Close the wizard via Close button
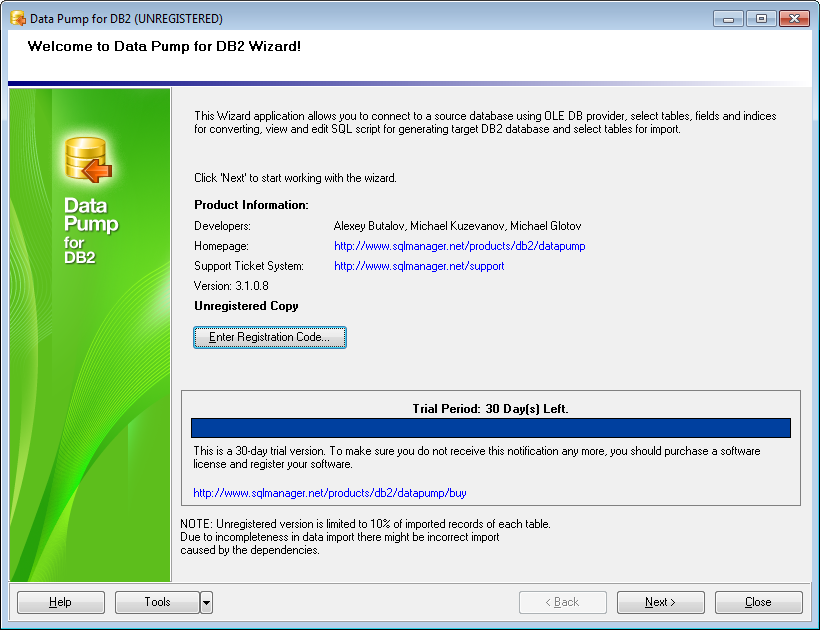The width and height of the screenshot is (820, 630). click(x=758, y=602)
